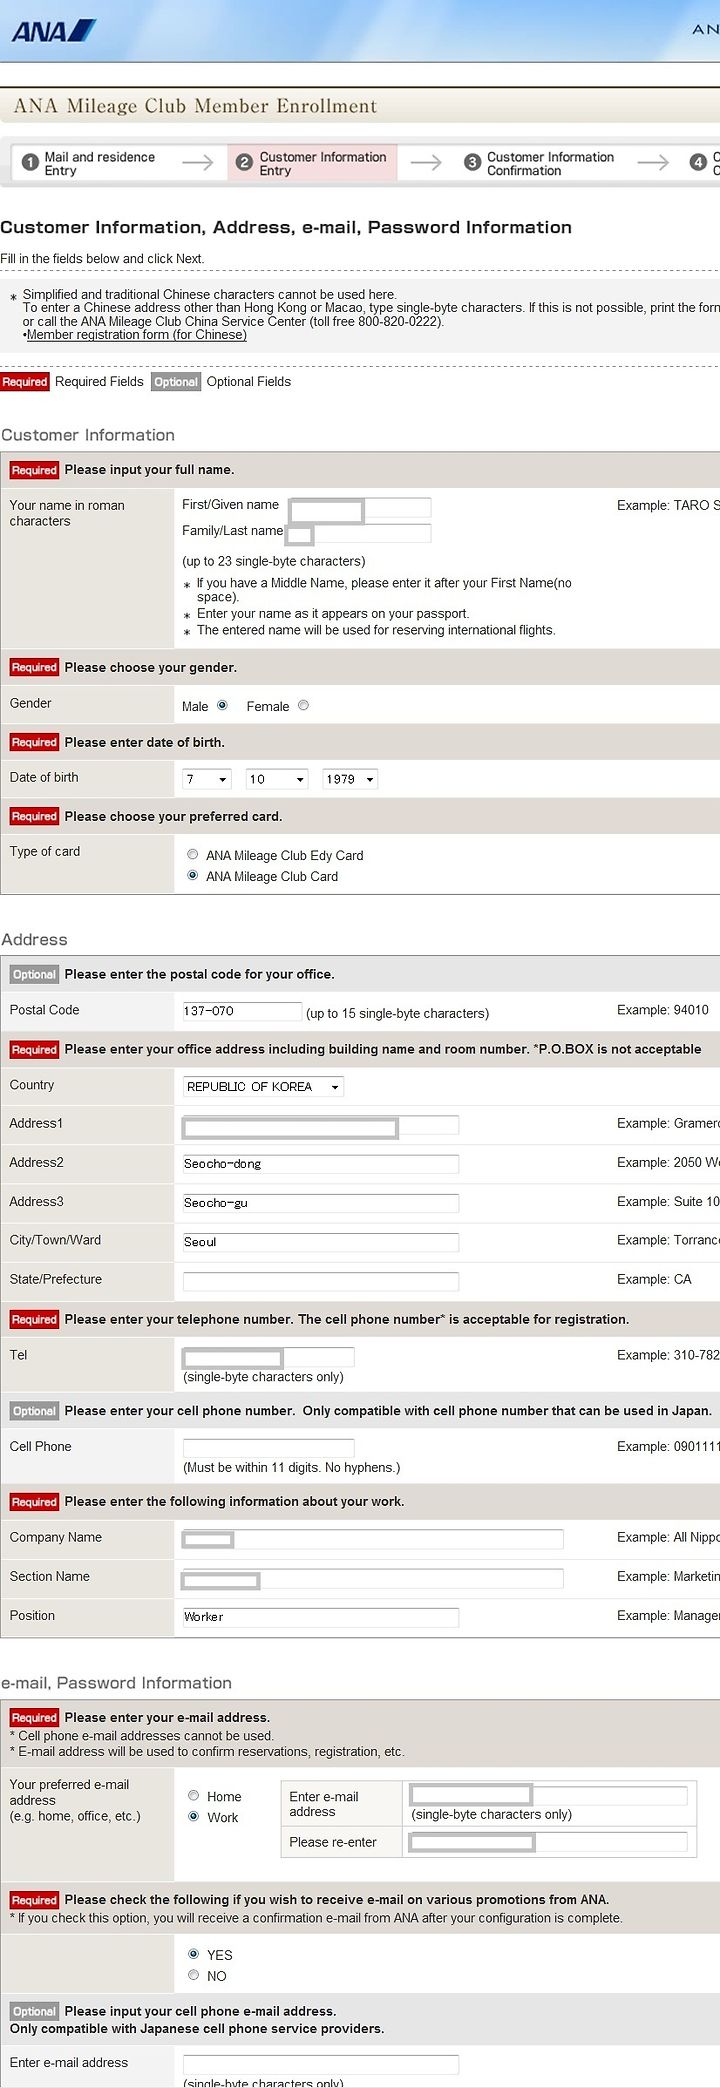This screenshot has height=2088, width=720.
Task: Select Work as preferred e-mail address
Action: click(193, 1816)
